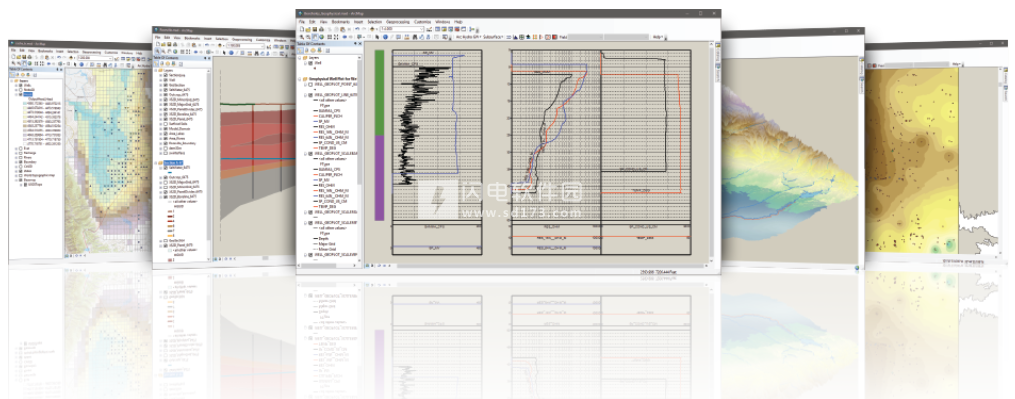Click pin icon on Table Of Contents header
This screenshot has height=399, width=1015.
[355, 44]
